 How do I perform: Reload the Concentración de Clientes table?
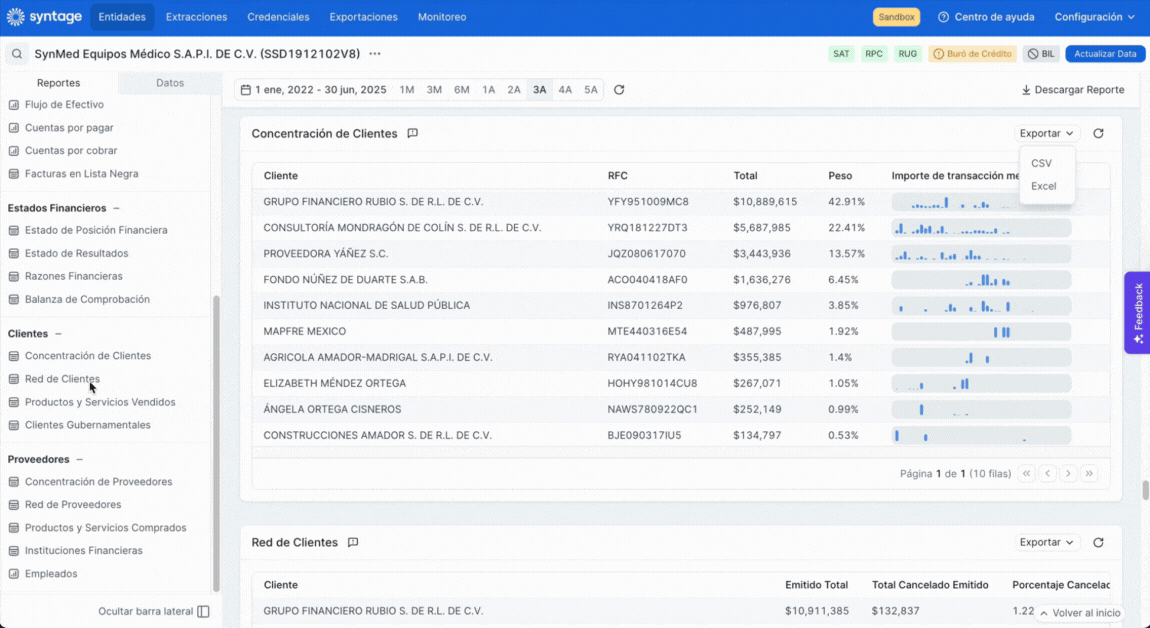tap(1098, 134)
